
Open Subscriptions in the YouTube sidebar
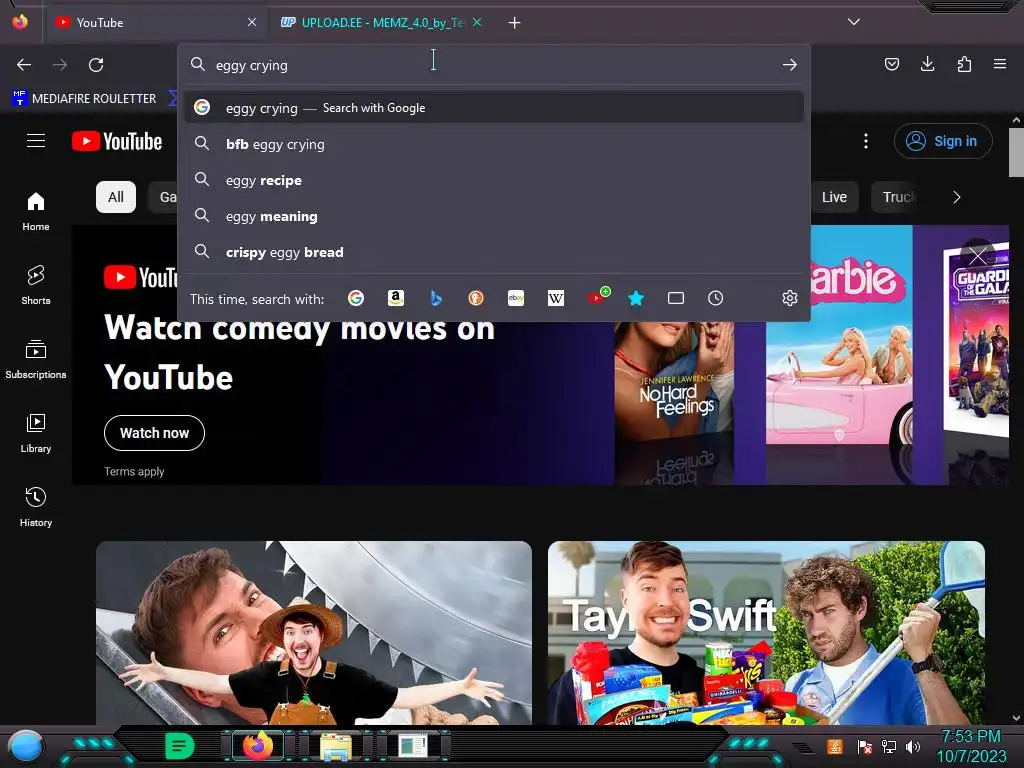[36, 359]
